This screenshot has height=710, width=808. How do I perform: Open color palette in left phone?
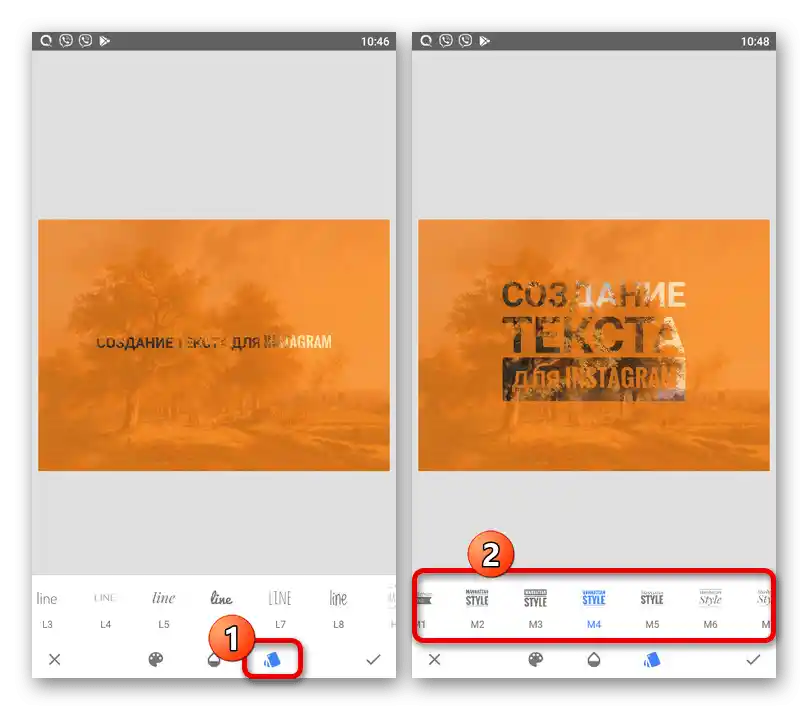click(156, 660)
